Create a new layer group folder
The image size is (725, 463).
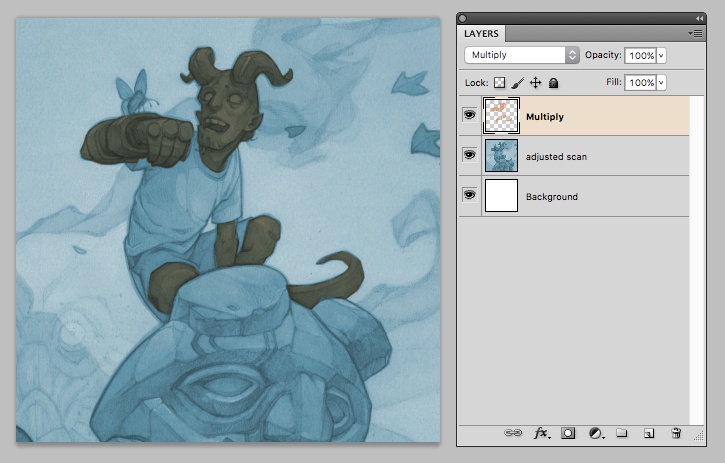click(x=621, y=433)
